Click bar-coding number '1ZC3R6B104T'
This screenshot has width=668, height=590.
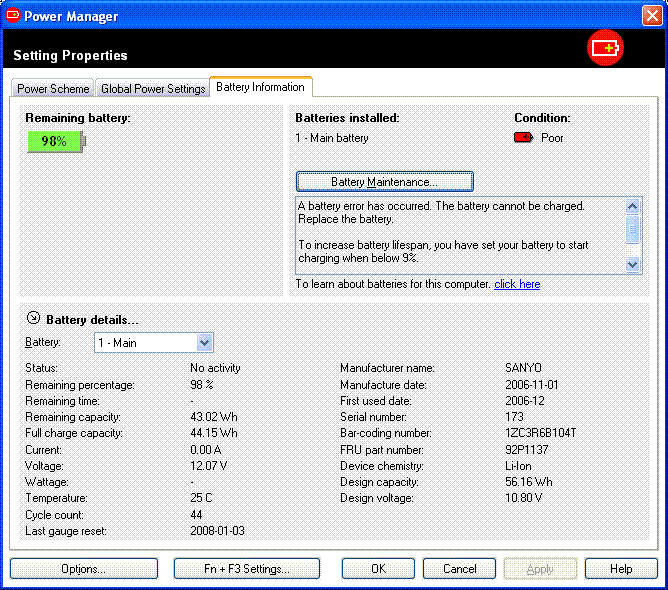pos(540,433)
